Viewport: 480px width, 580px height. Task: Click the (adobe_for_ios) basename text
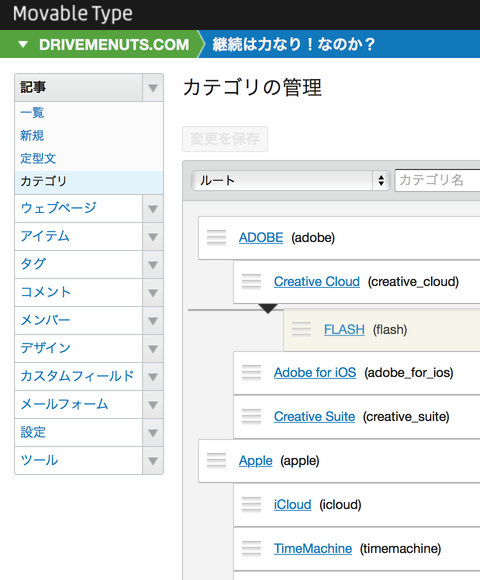pos(409,373)
